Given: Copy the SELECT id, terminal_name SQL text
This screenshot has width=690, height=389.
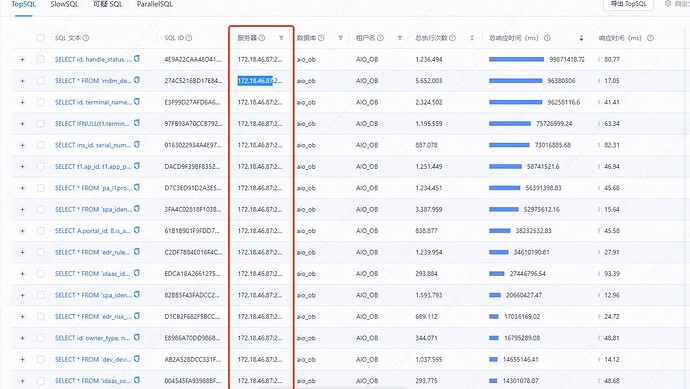Looking at the screenshot, I should point(137,102).
